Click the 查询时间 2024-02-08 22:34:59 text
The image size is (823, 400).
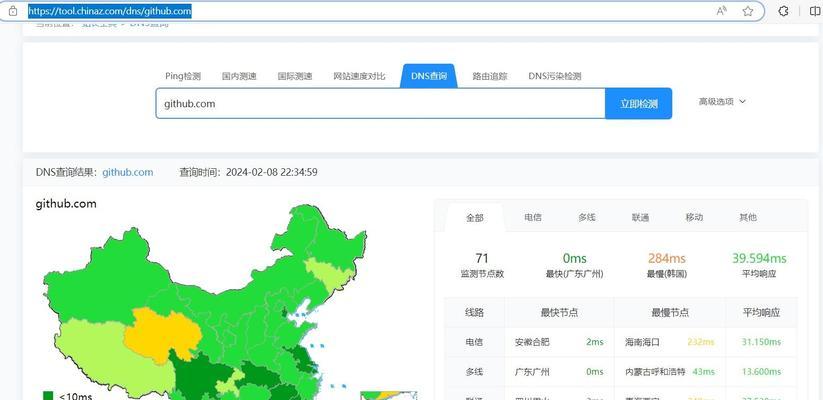248,172
